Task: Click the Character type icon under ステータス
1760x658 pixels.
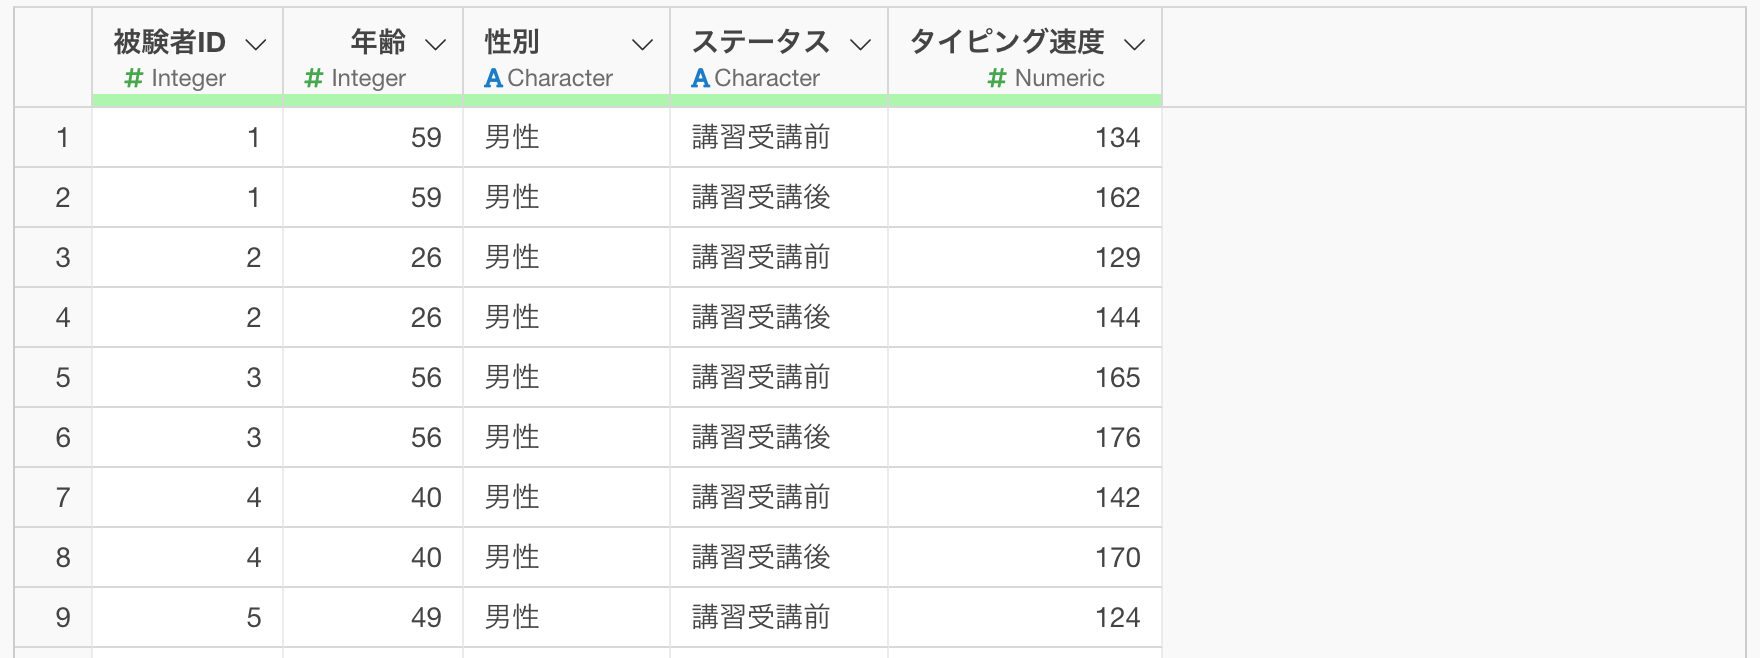Action: tap(700, 78)
